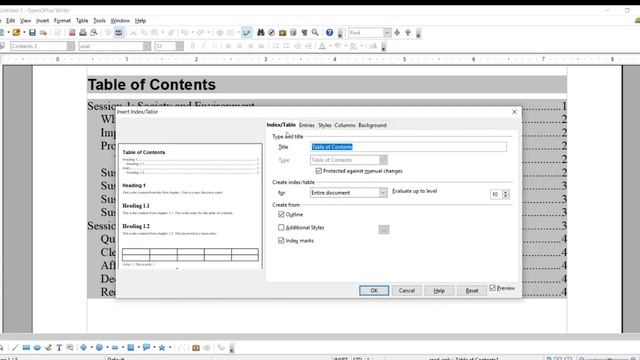Select the Freeform Line drawing tool
The image size is (640, 360).
[x=48, y=348]
